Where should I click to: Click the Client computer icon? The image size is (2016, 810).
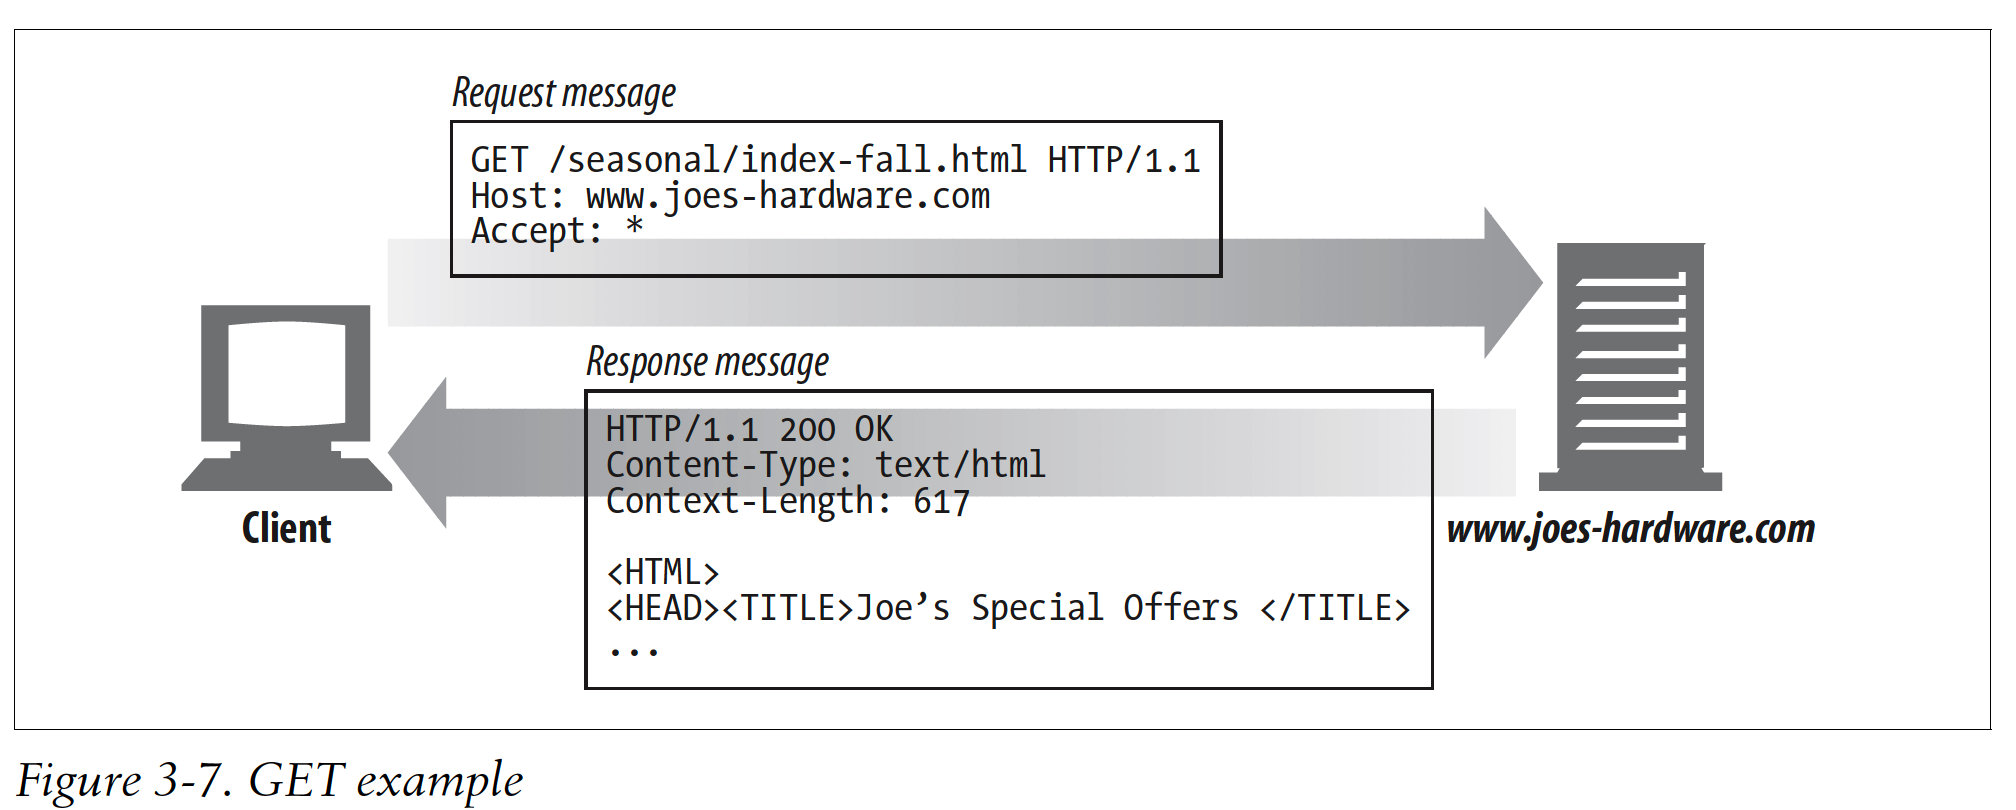[x=286, y=396]
